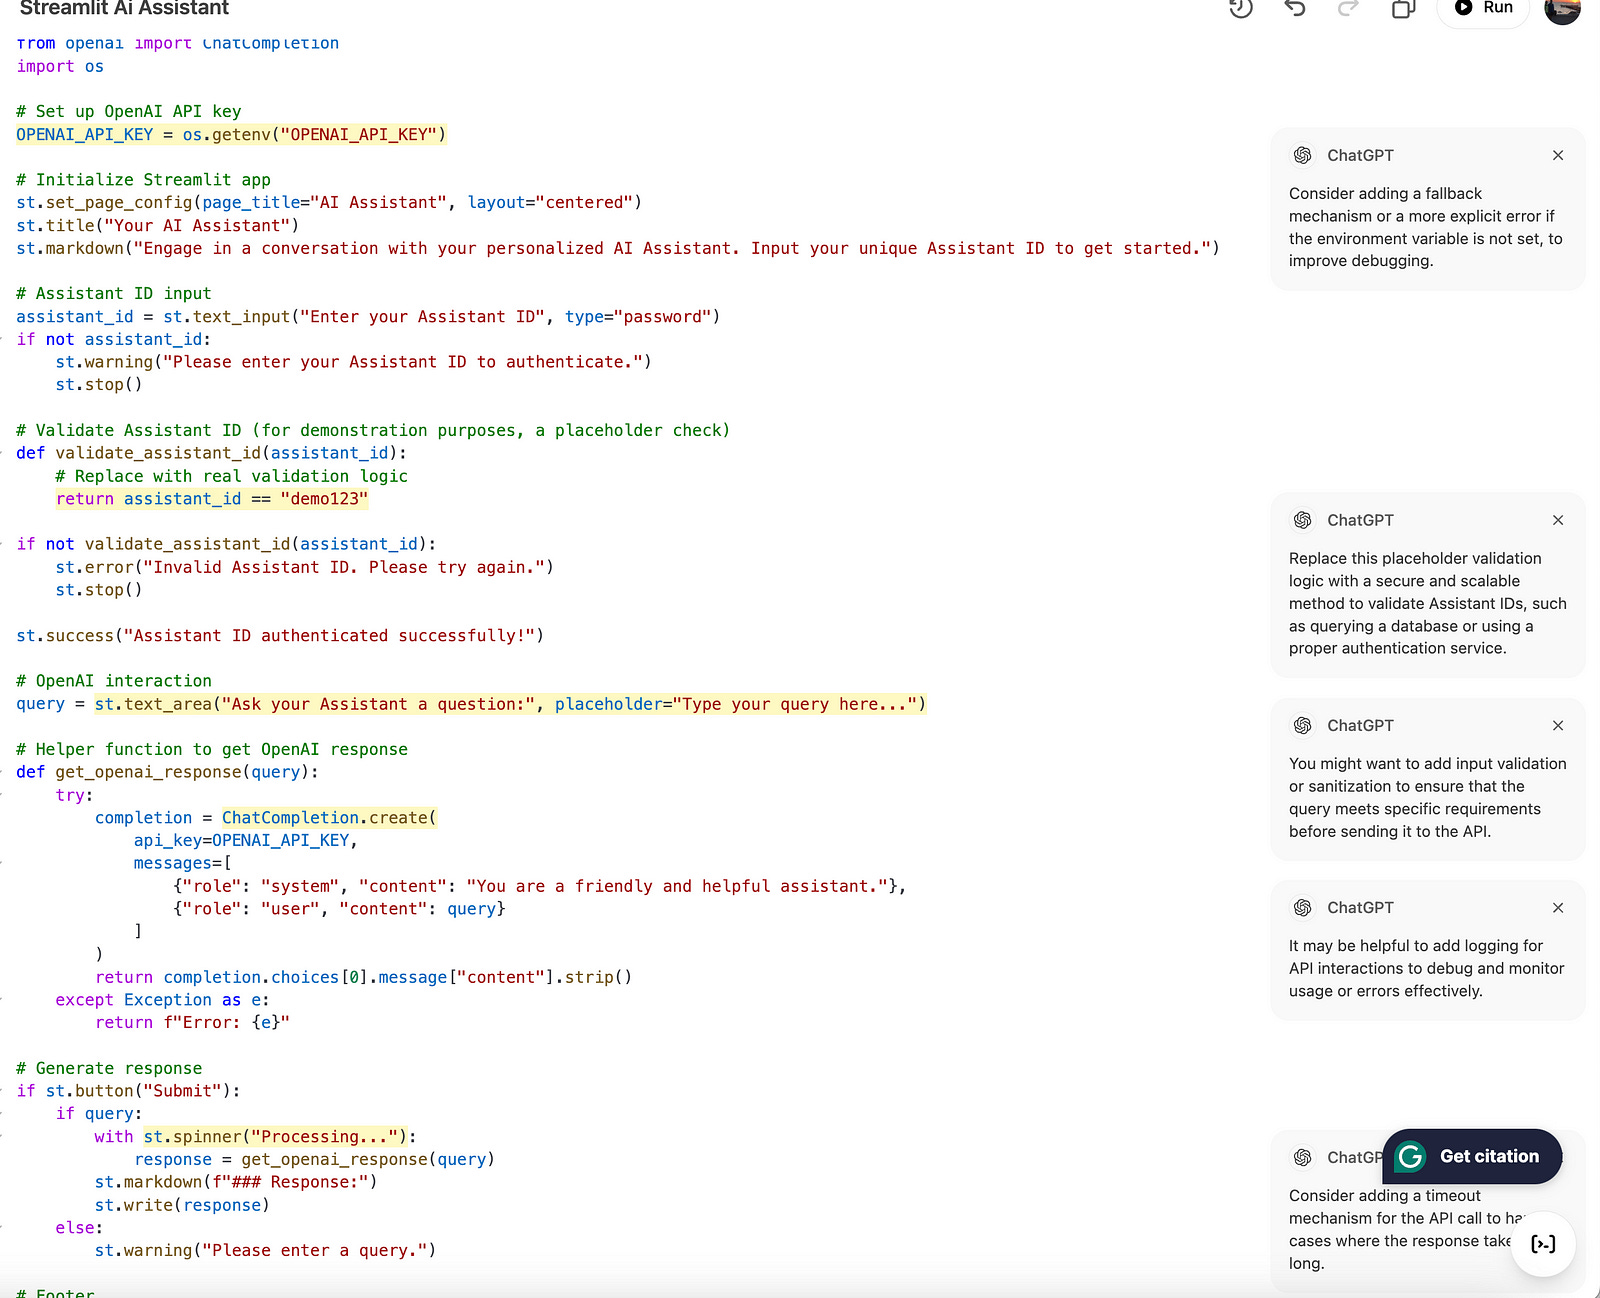Click 'if st.button("Submit")' line
Viewport: 1600px width, 1298px height.
coord(128,1091)
